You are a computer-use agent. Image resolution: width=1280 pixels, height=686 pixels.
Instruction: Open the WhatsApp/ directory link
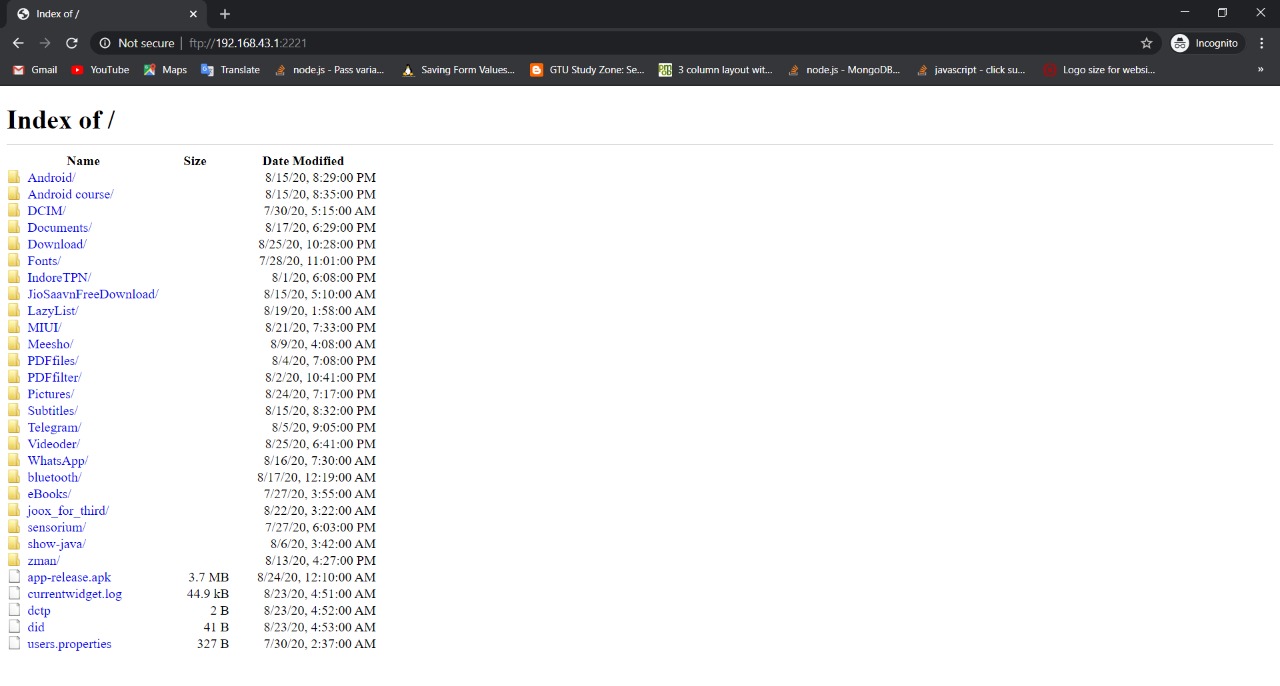click(57, 461)
